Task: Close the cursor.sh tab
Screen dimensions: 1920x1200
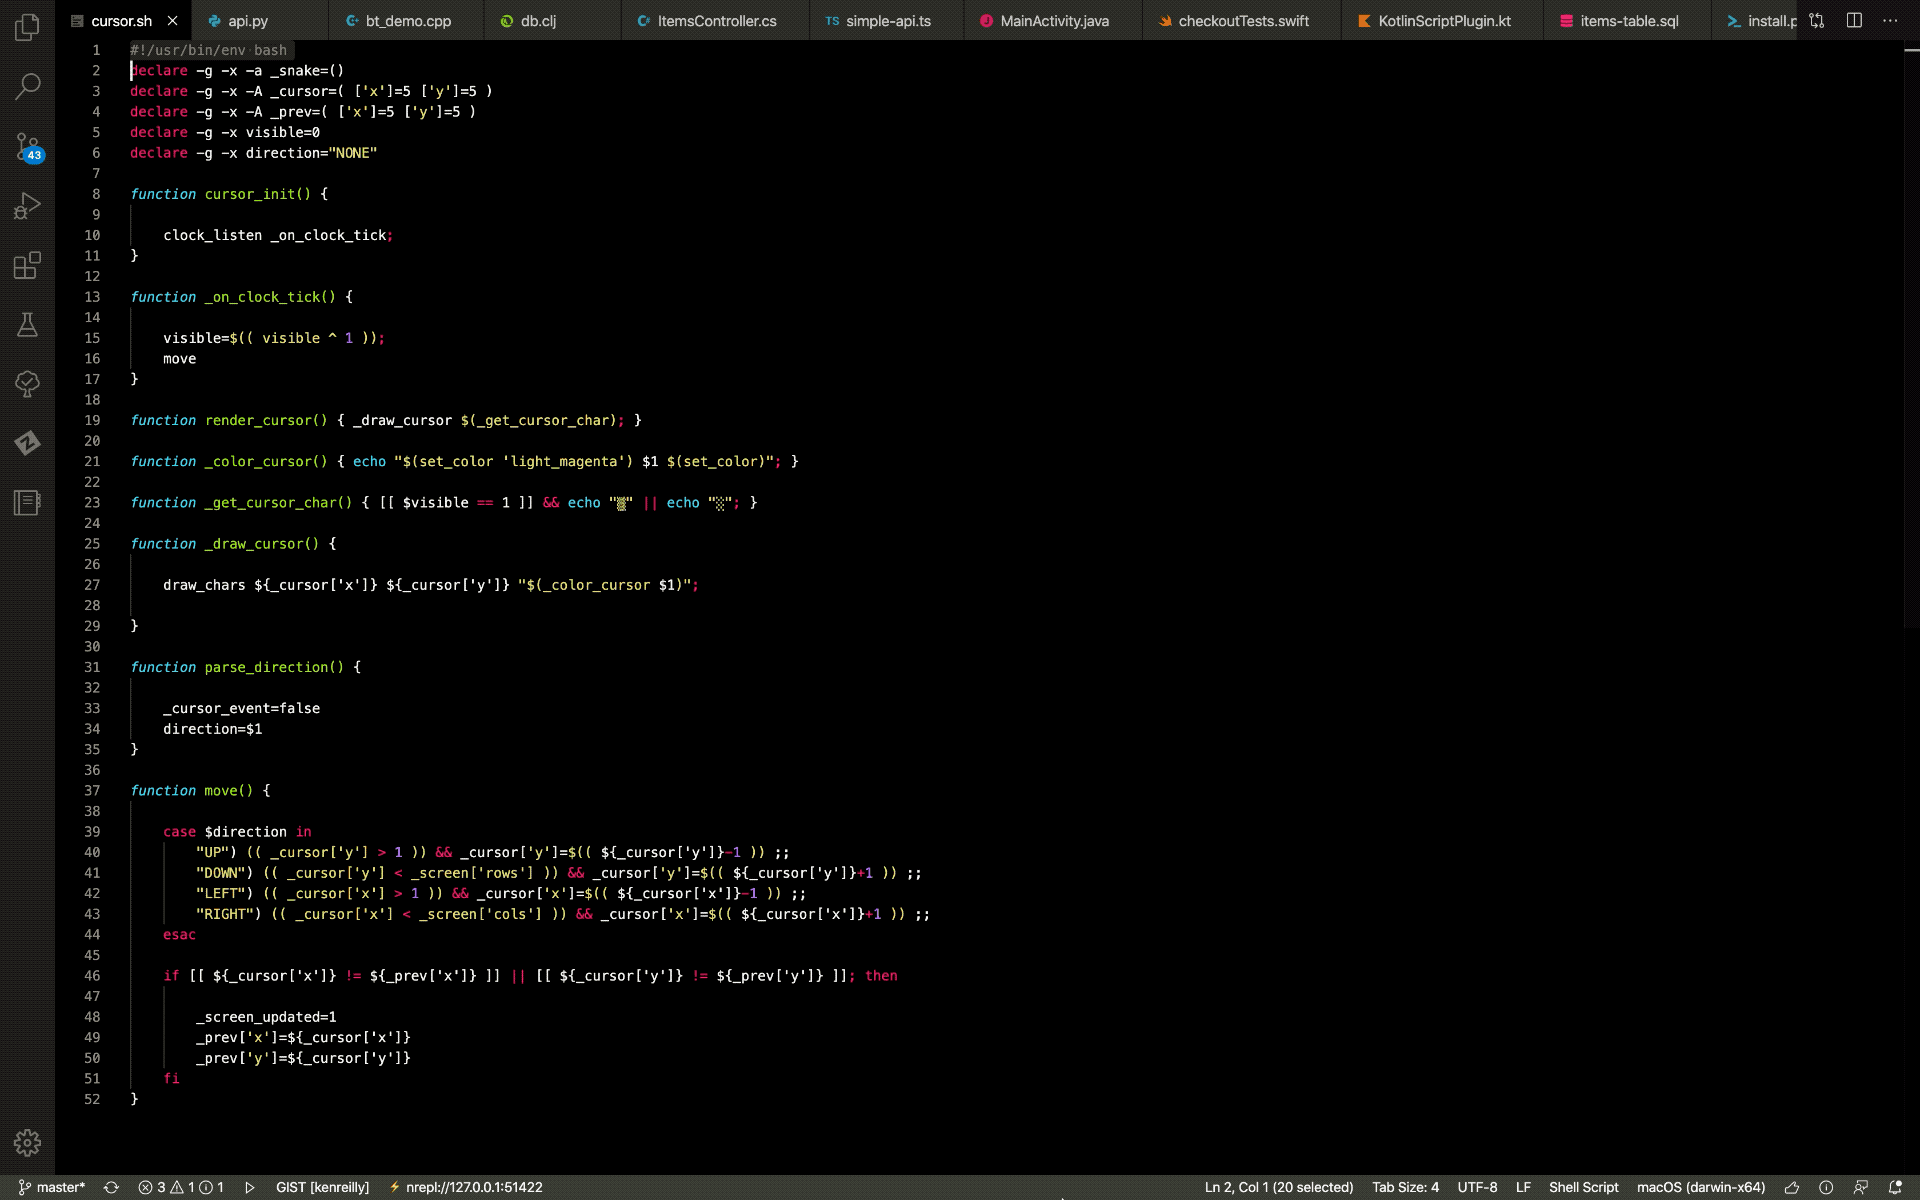Action: click(x=172, y=21)
